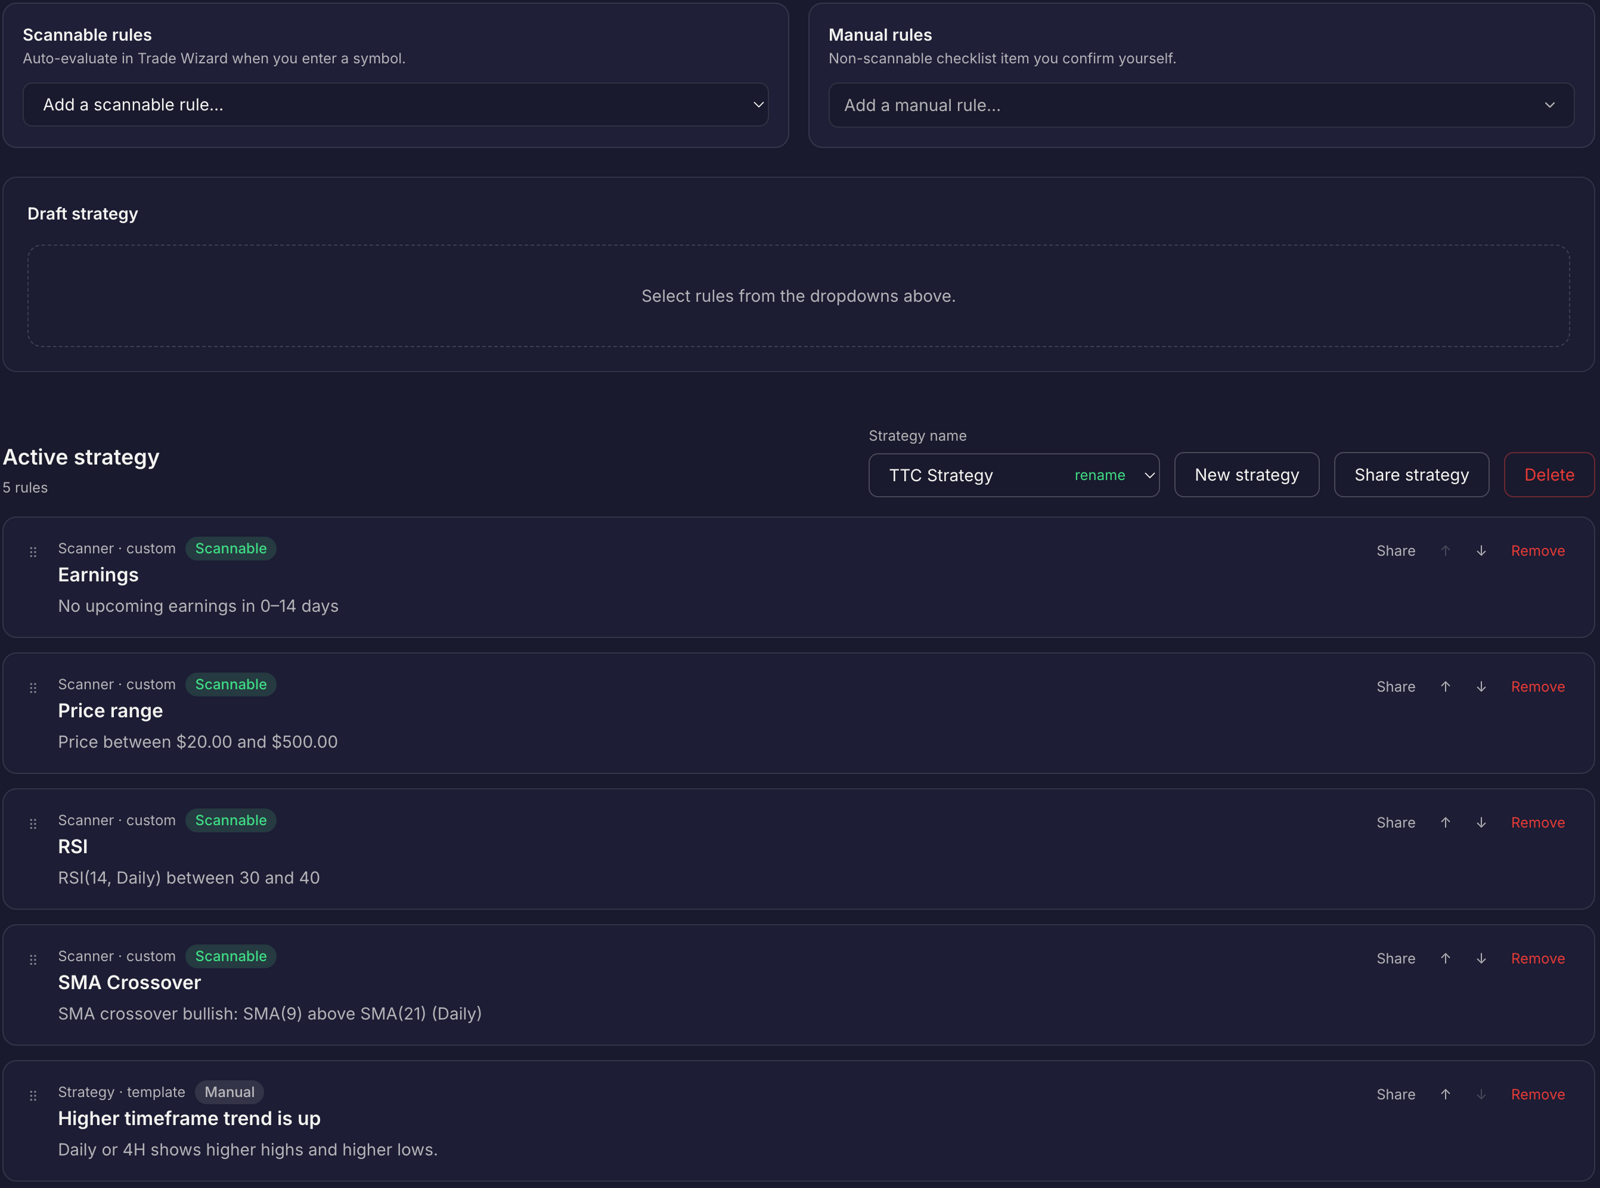
Task: Move SMA Crossover rule up
Action: point(1445,959)
